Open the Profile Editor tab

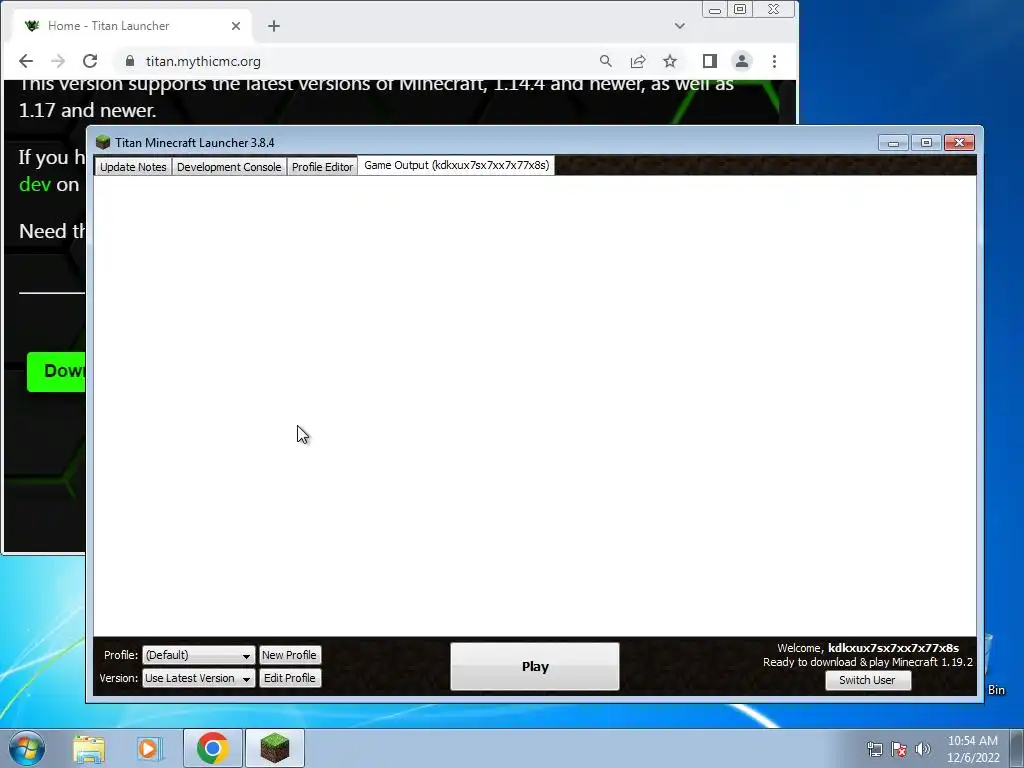coord(322,167)
